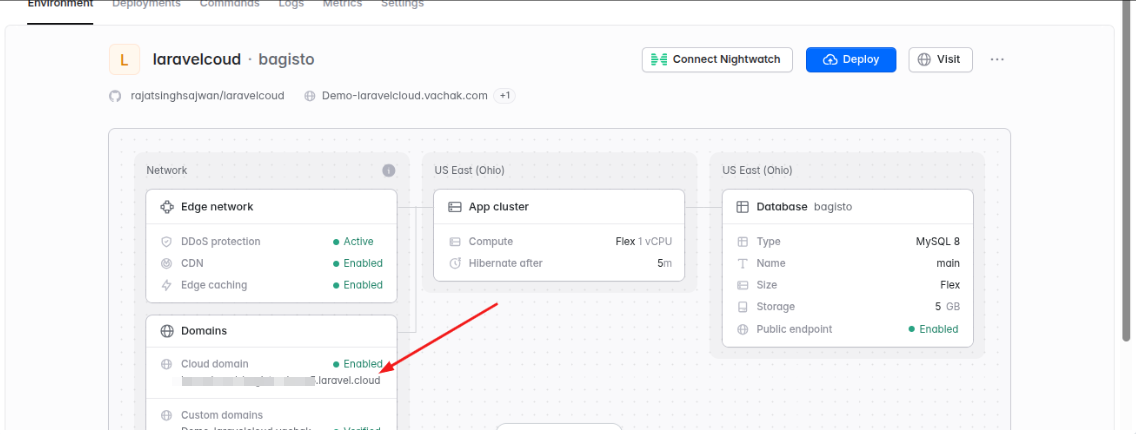
Task: Click the blue Deploy button
Action: pyautogui.click(x=851, y=59)
